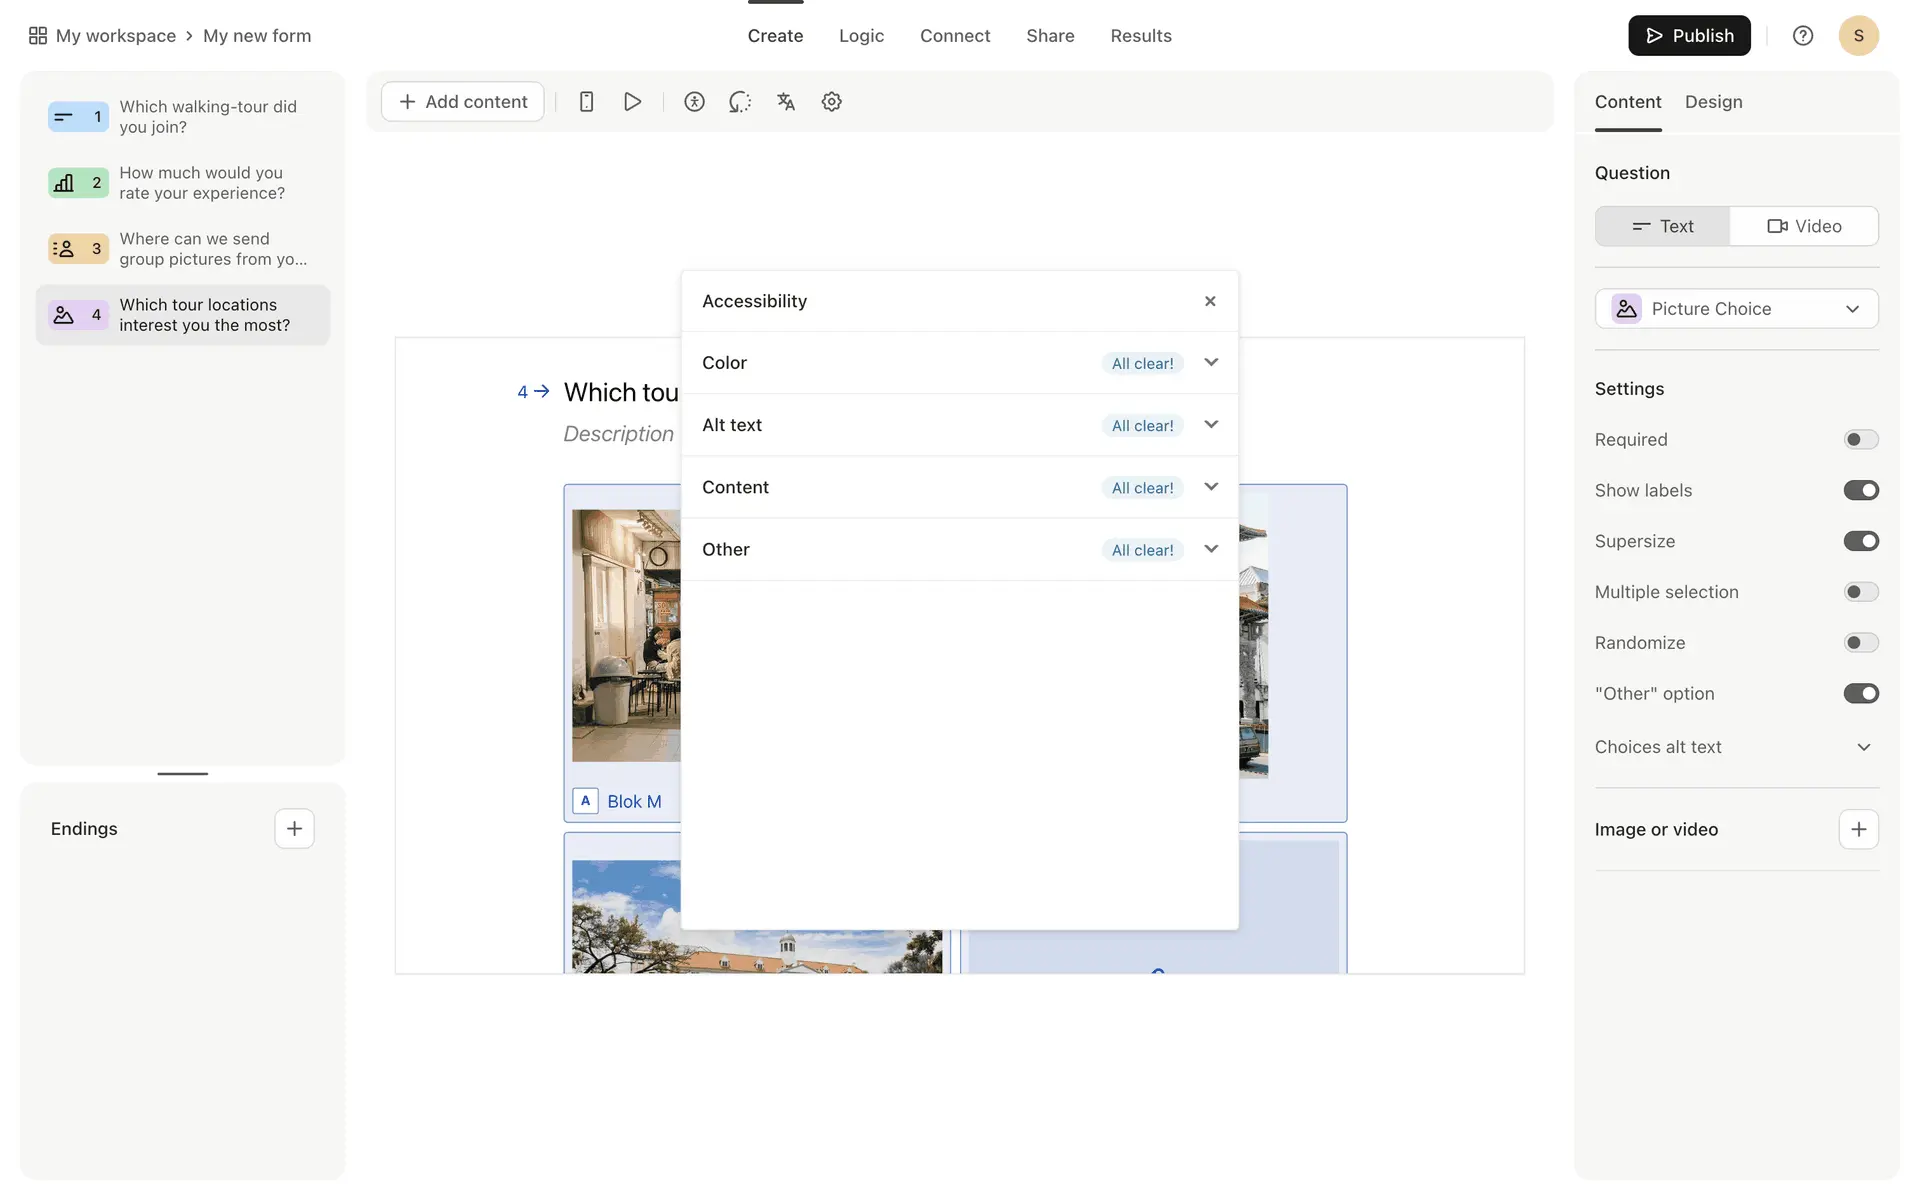Click the translate languages icon
The height and width of the screenshot is (1200, 1920).
pos(786,102)
